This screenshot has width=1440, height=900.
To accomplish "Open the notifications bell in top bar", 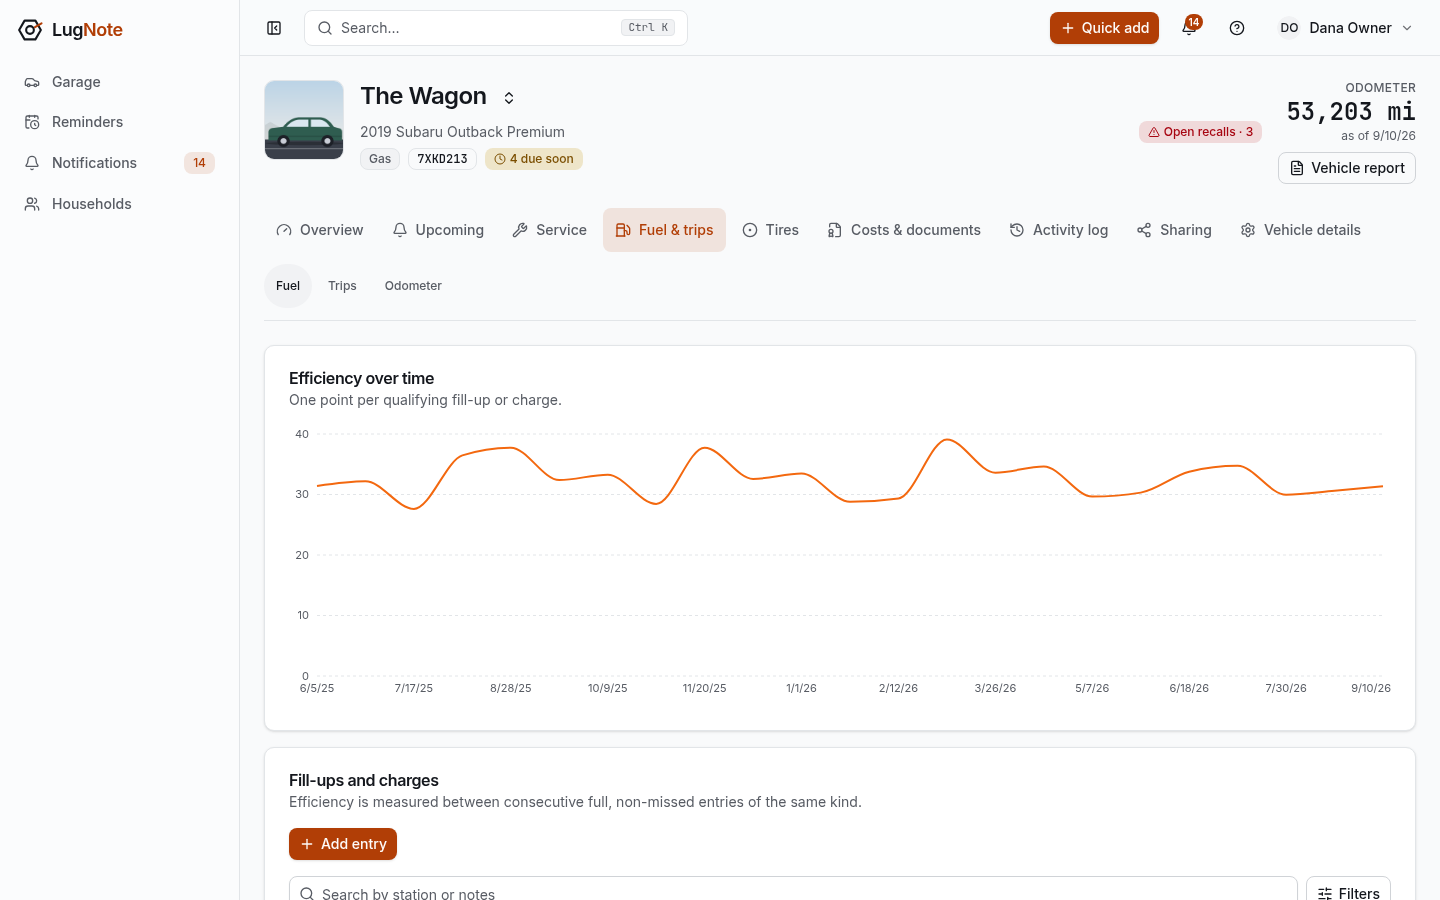I will 1189,28.
